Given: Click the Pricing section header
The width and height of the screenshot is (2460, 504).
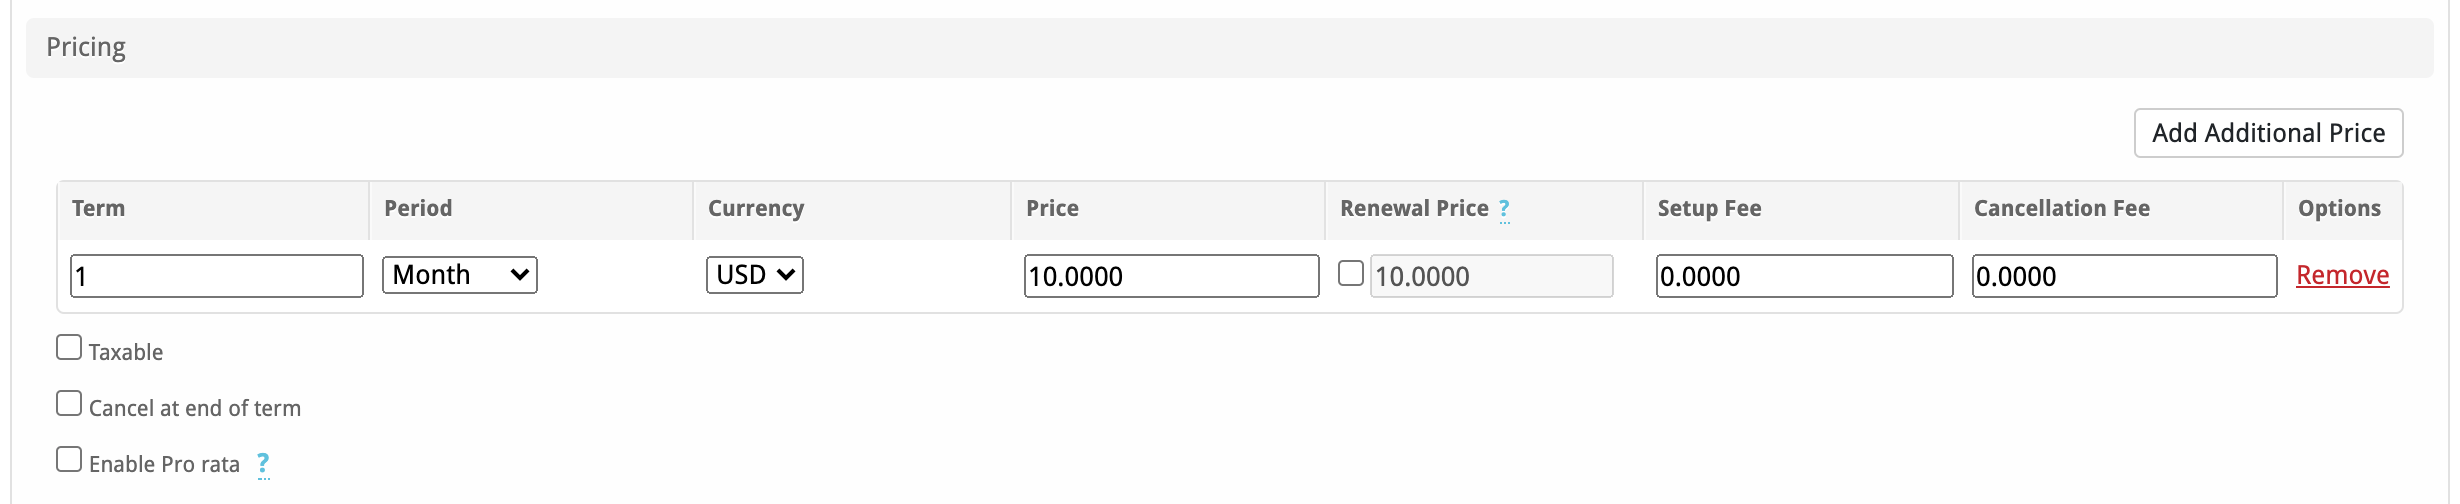Looking at the screenshot, I should click(86, 47).
